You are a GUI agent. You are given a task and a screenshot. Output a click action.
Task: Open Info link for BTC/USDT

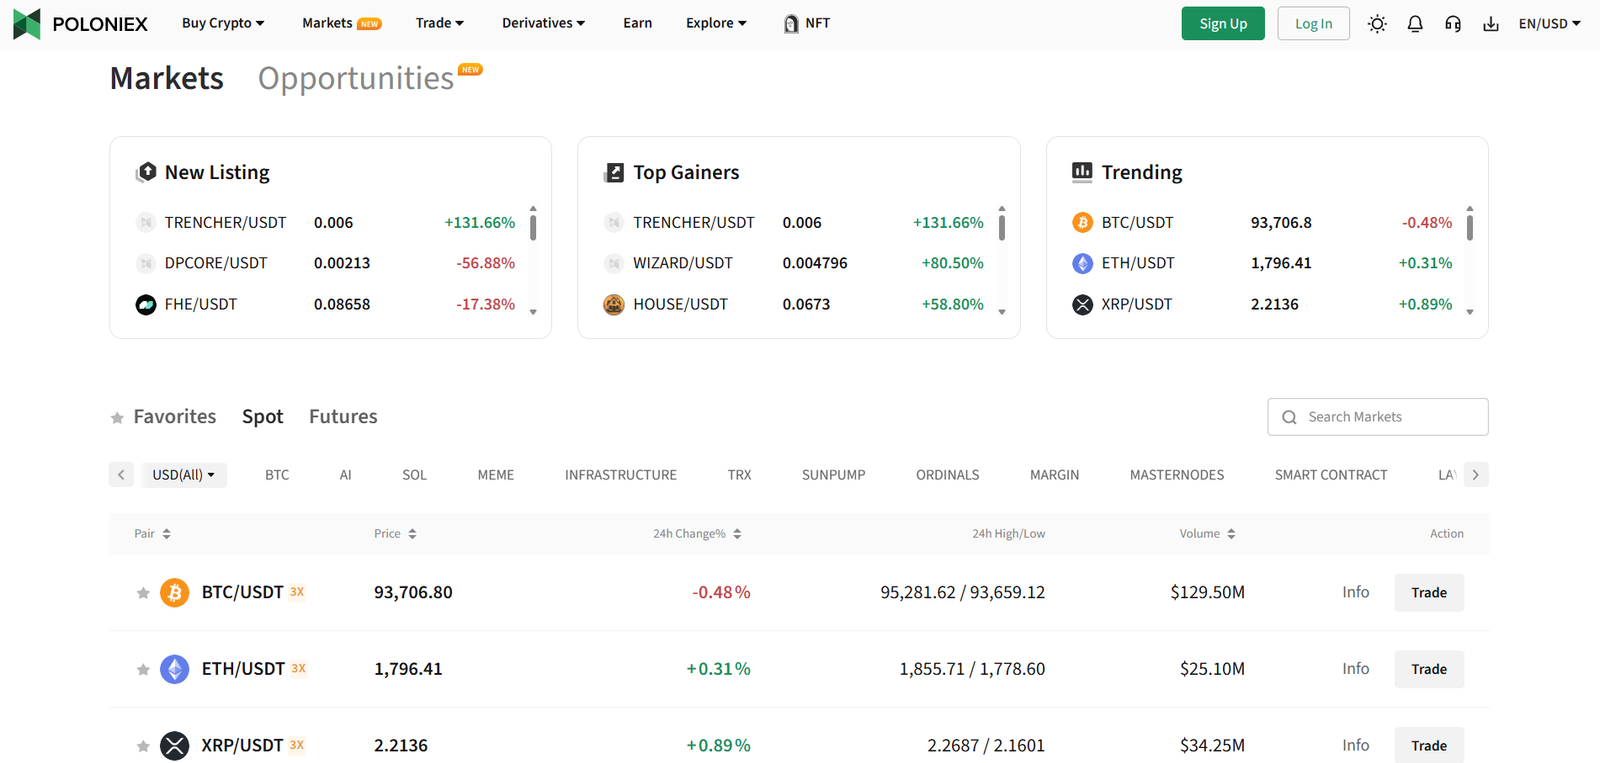(1356, 592)
